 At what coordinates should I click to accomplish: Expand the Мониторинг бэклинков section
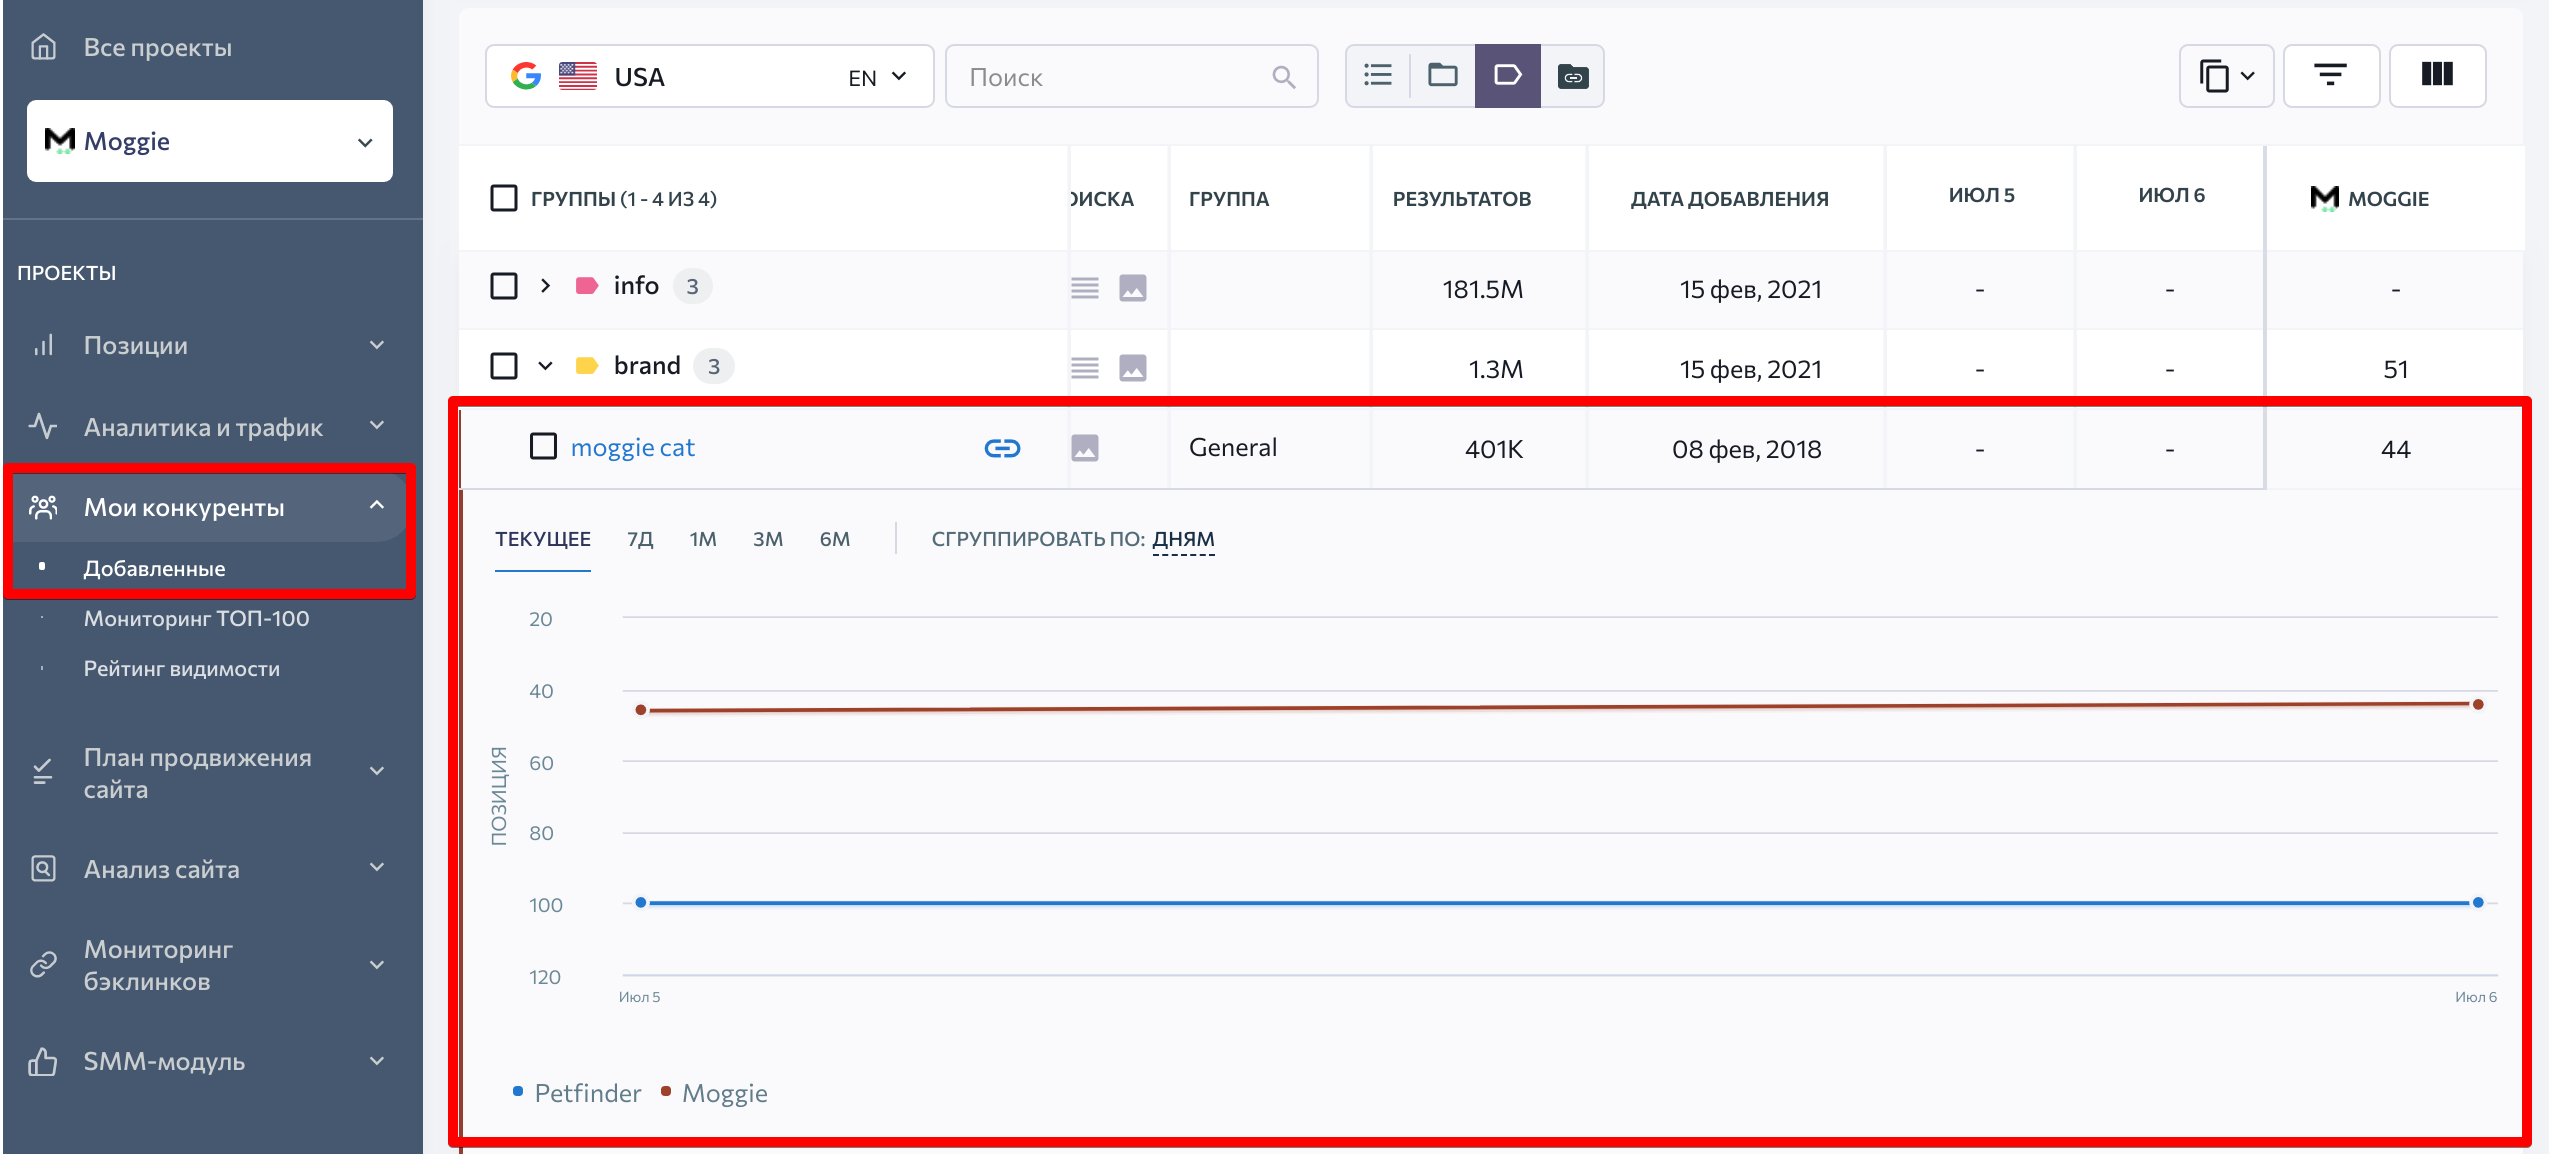coord(377,965)
